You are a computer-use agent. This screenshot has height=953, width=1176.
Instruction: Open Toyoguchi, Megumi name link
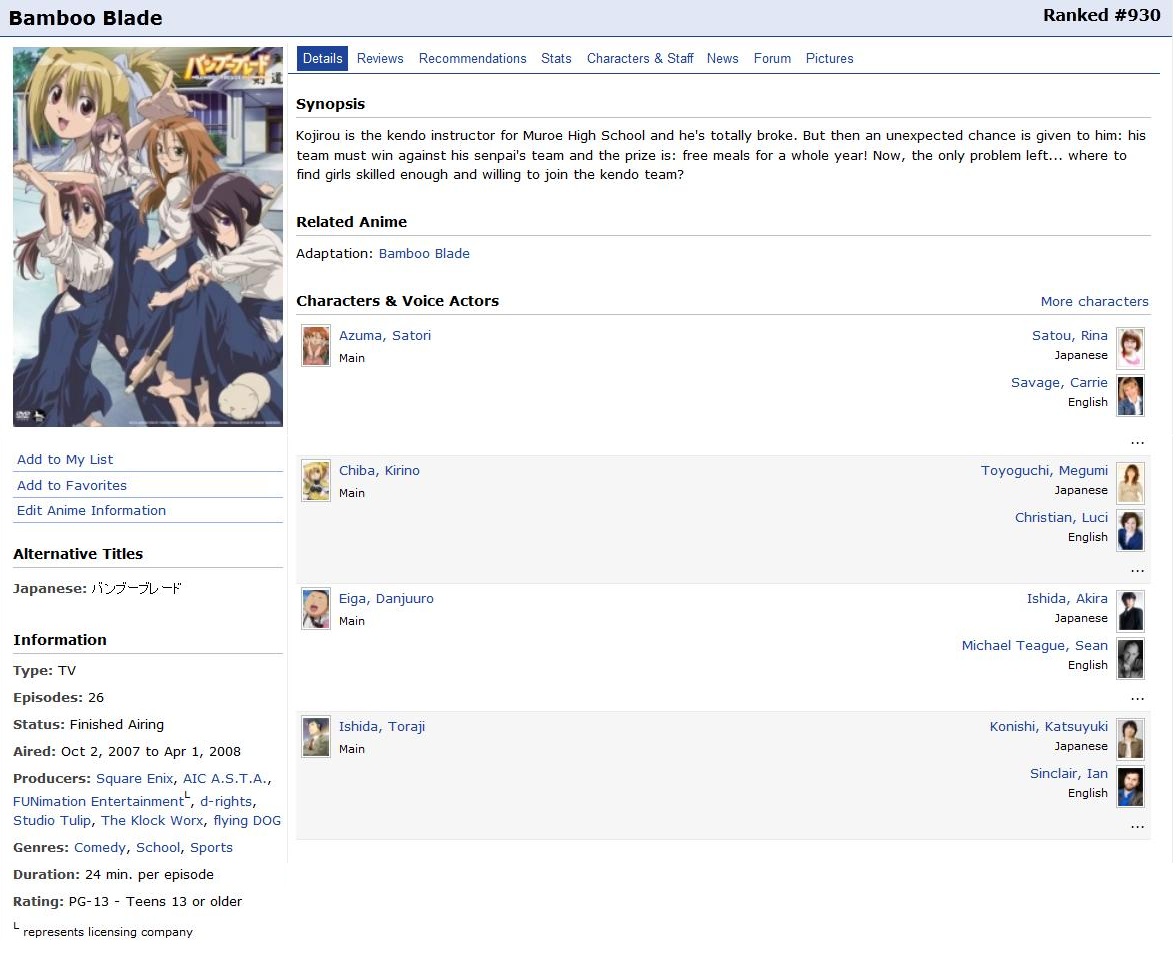(1044, 470)
